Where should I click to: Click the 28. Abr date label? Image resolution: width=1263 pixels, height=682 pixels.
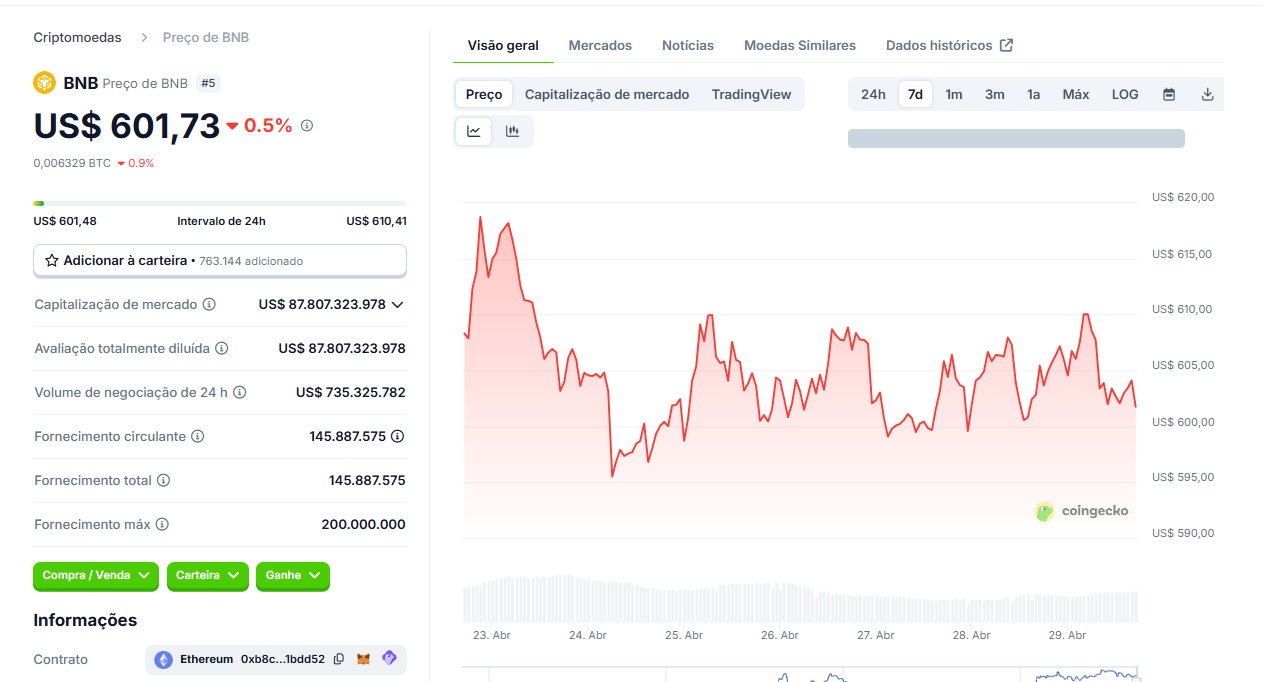pos(972,635)
